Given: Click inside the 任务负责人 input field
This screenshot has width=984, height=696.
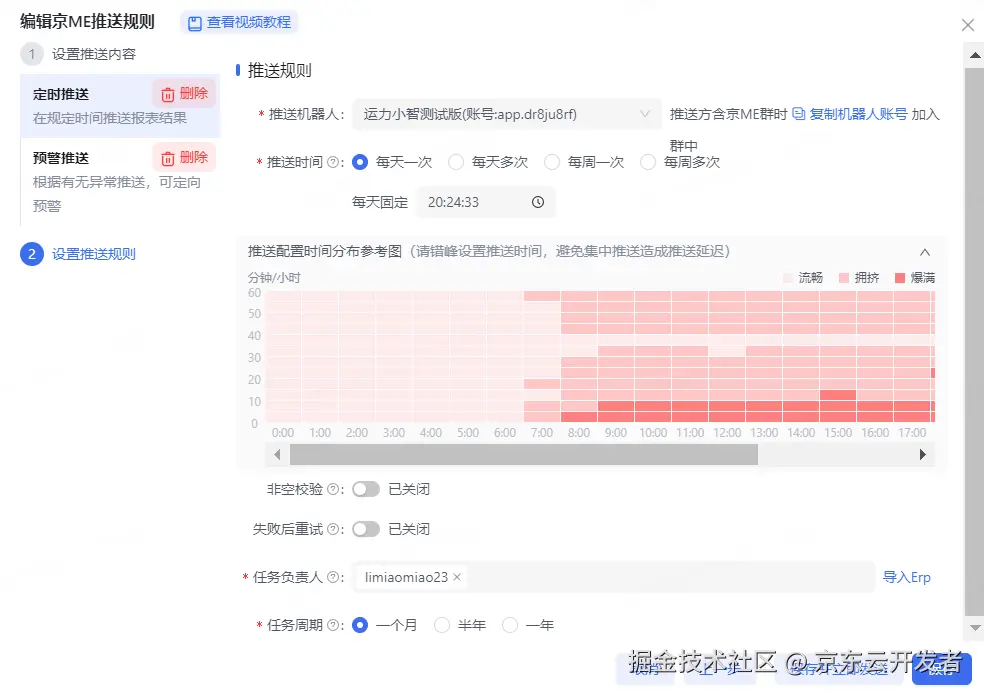Looking at the screenshot, I should click(613, 577).
